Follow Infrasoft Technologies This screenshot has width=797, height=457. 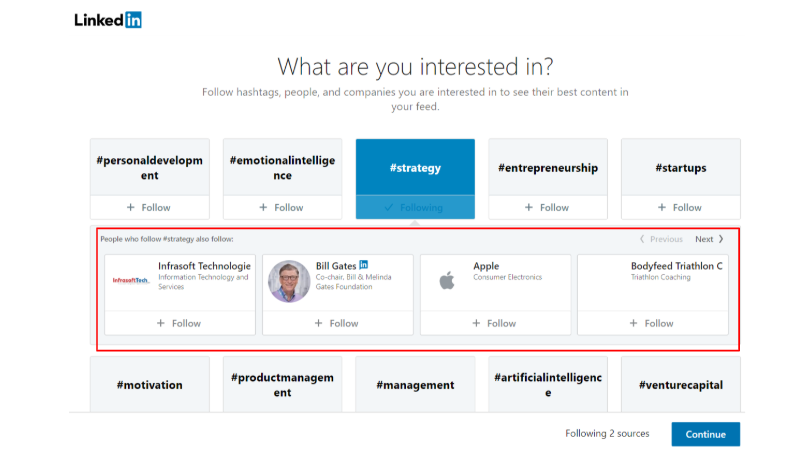[179, 323]
